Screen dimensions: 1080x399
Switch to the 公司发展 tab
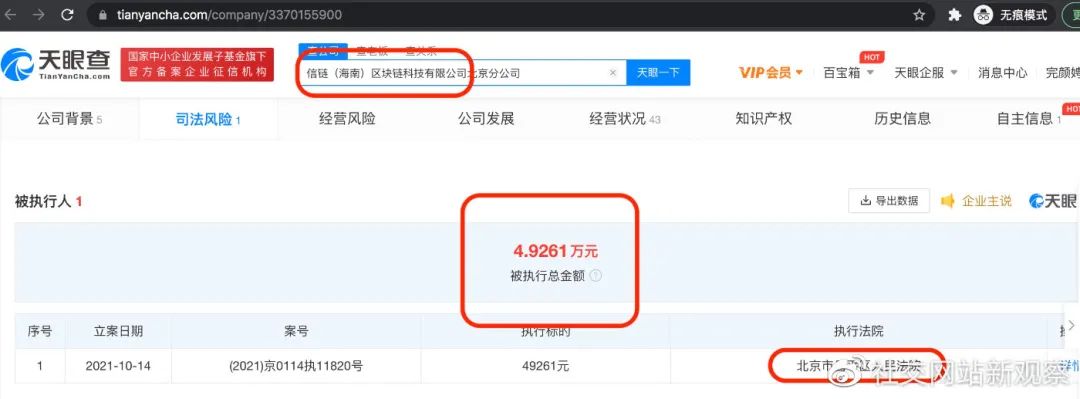pyautogui.click(x=486, y=119)
